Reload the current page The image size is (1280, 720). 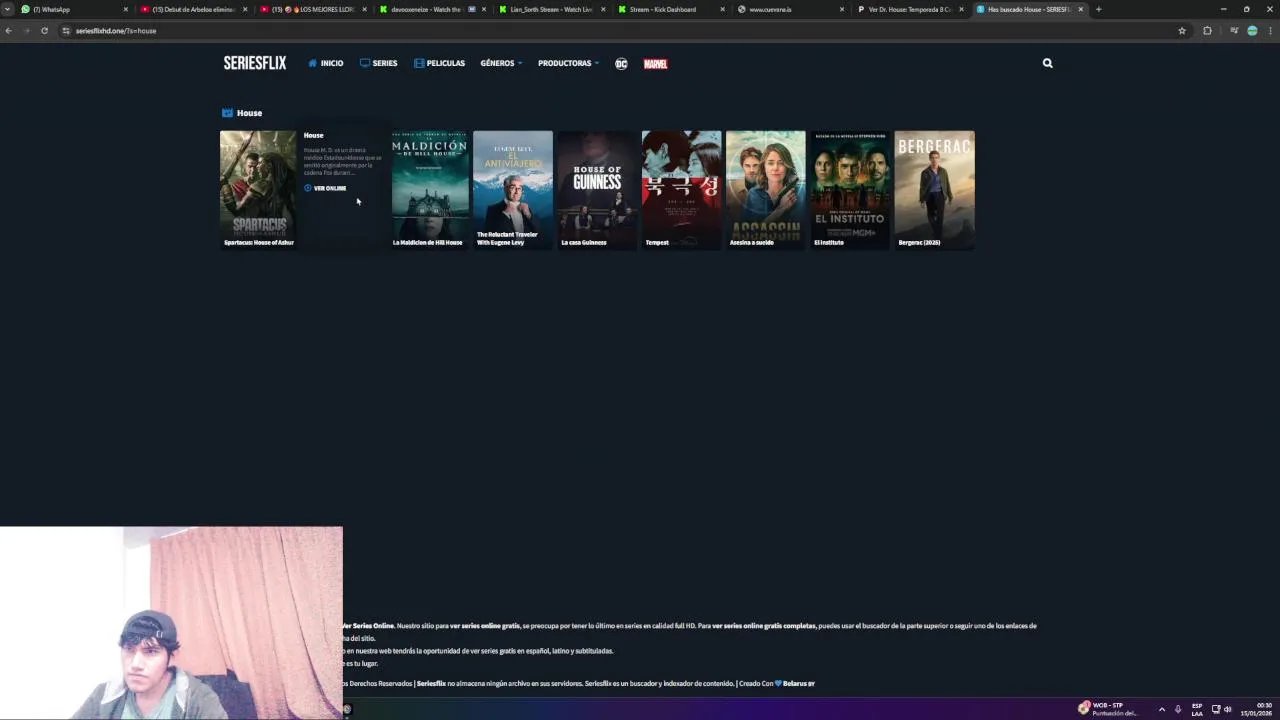tap(44, 31)
